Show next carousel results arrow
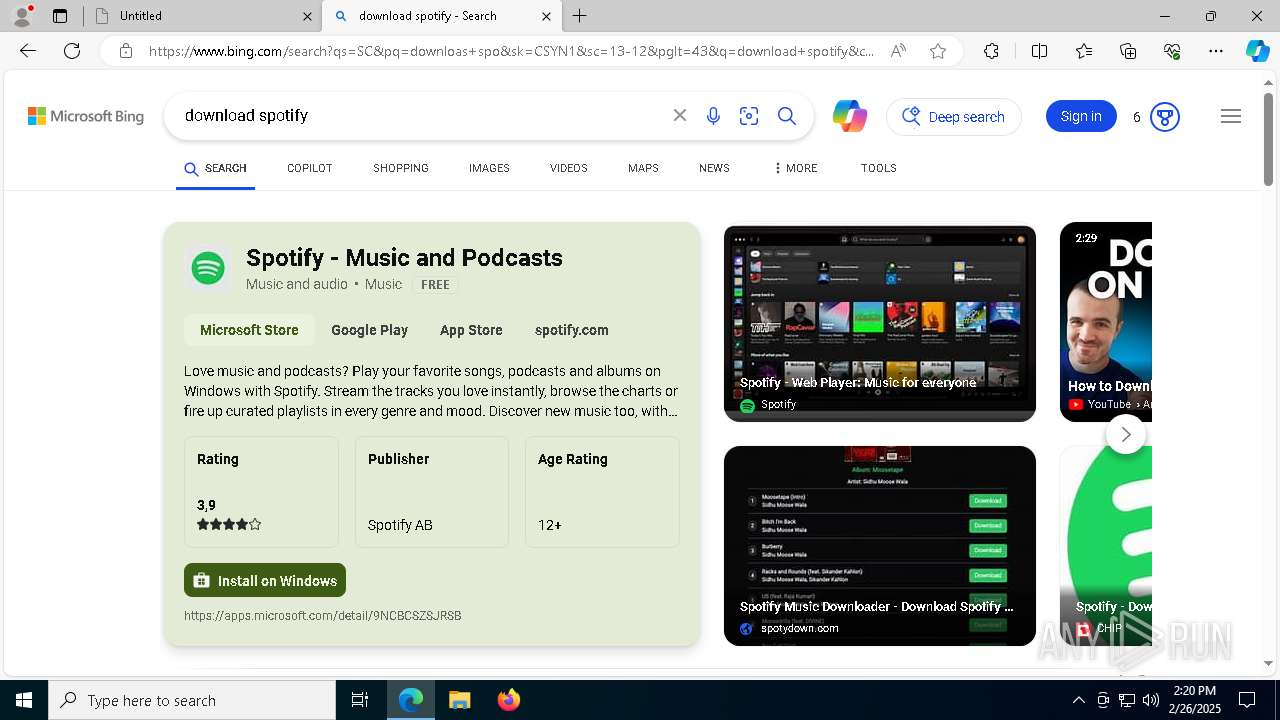 coord(1126,434)
